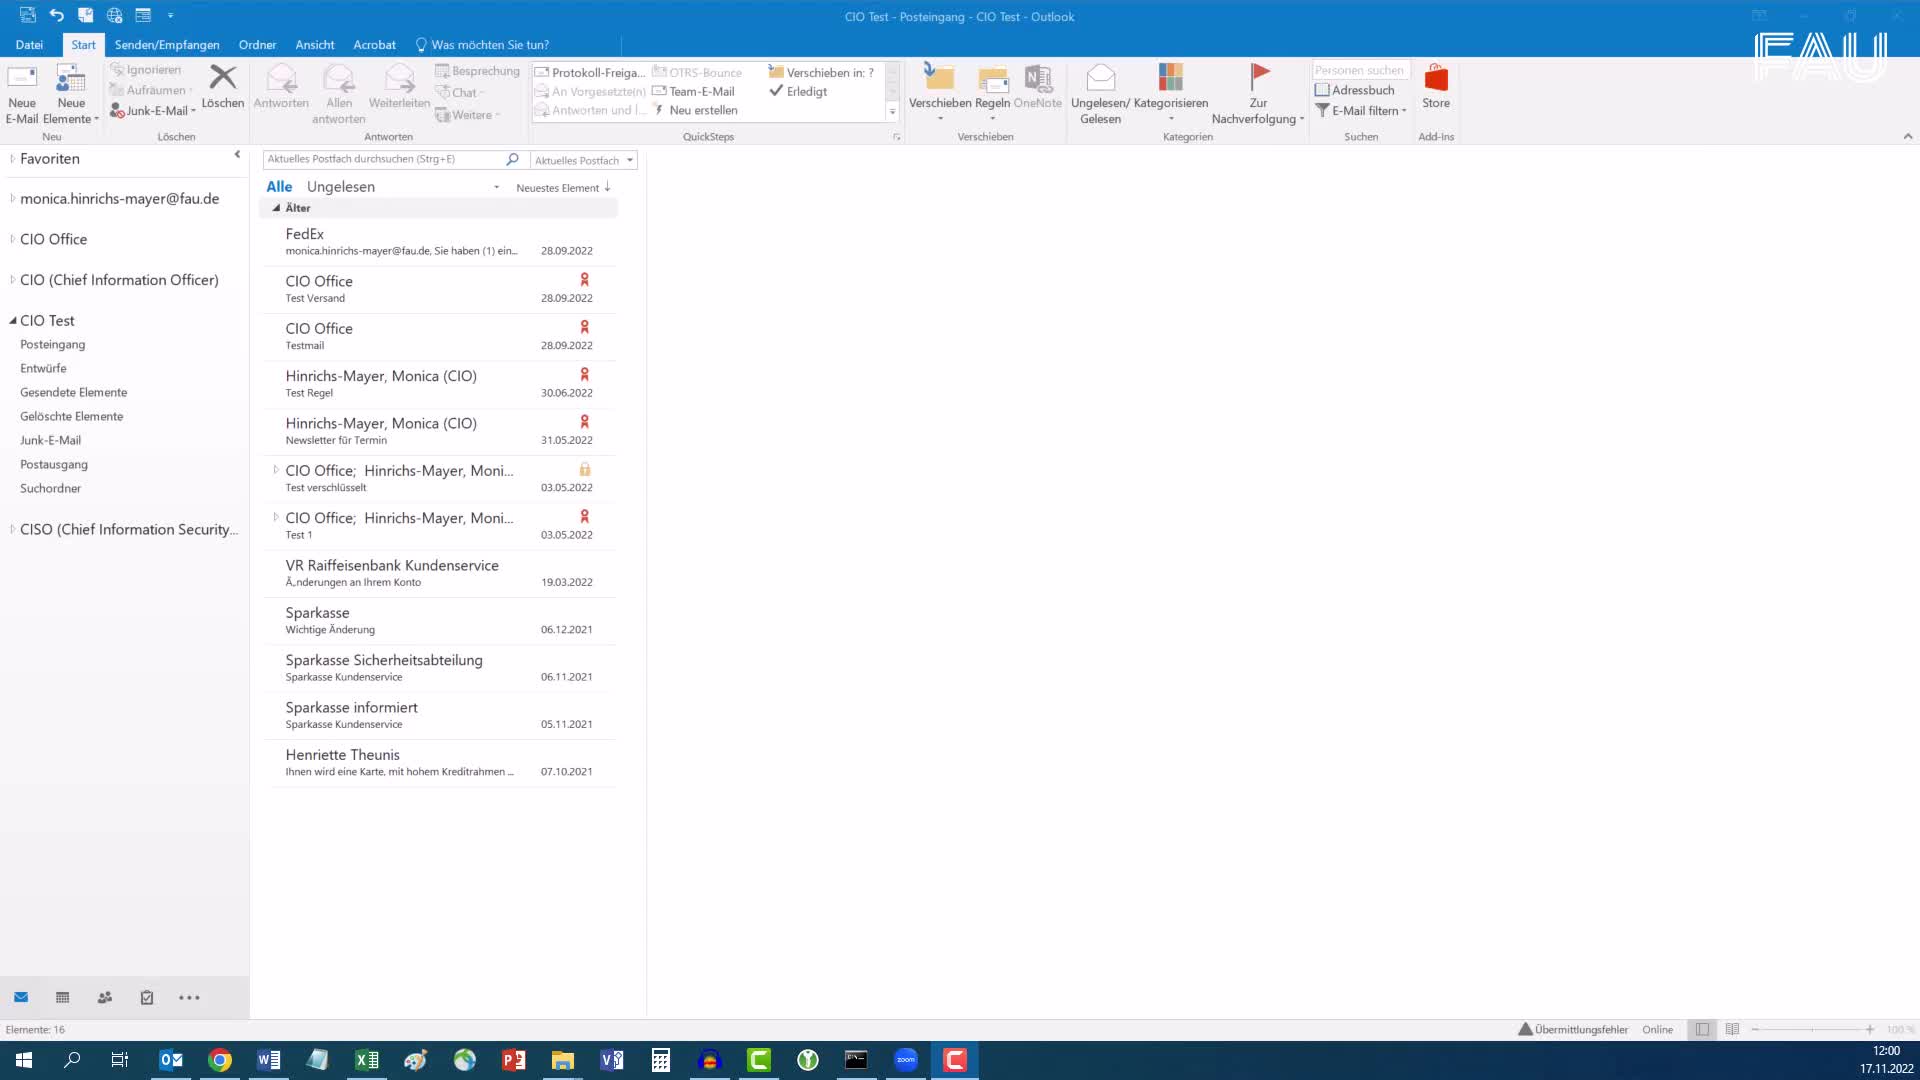Image resolution: width=1920 pixels, height=1080 pixels.
Task: Click the Löschen delete icon
Action: (x=222, y=78)
